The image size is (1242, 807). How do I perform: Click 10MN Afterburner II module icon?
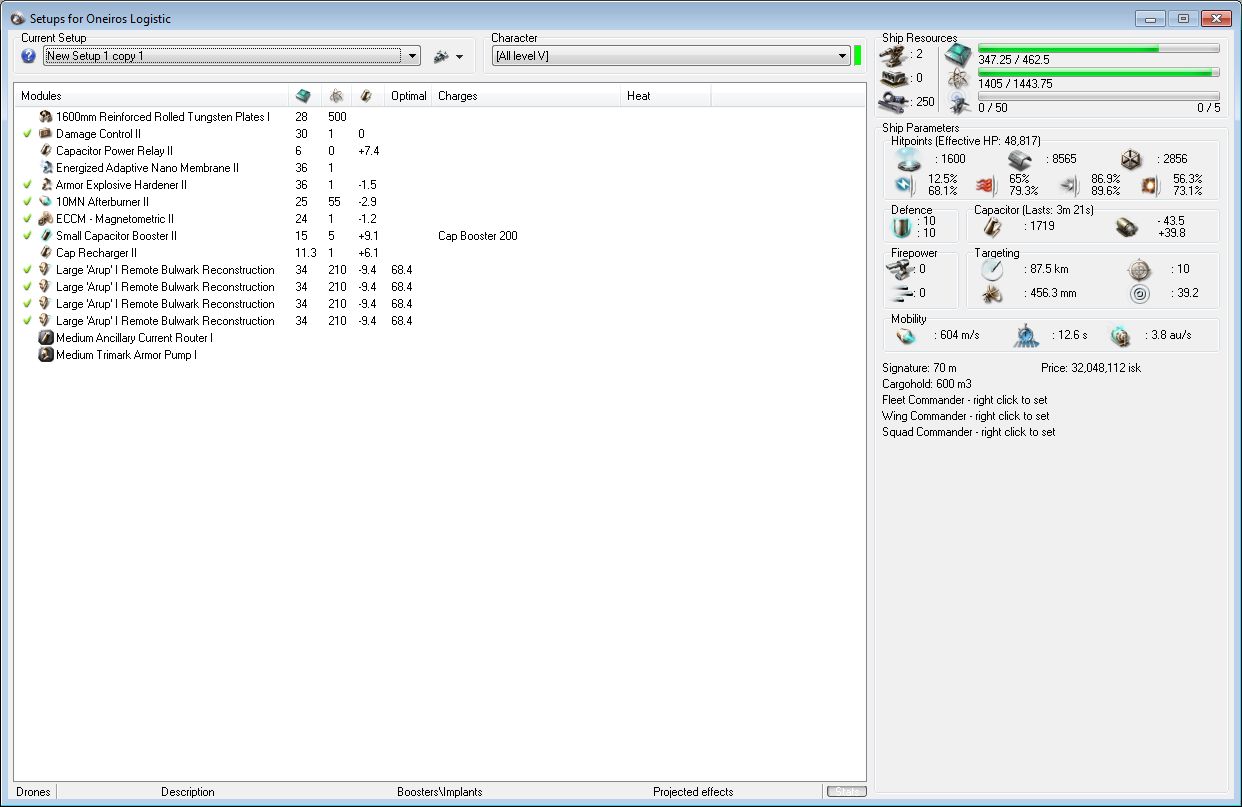(45, 202)
